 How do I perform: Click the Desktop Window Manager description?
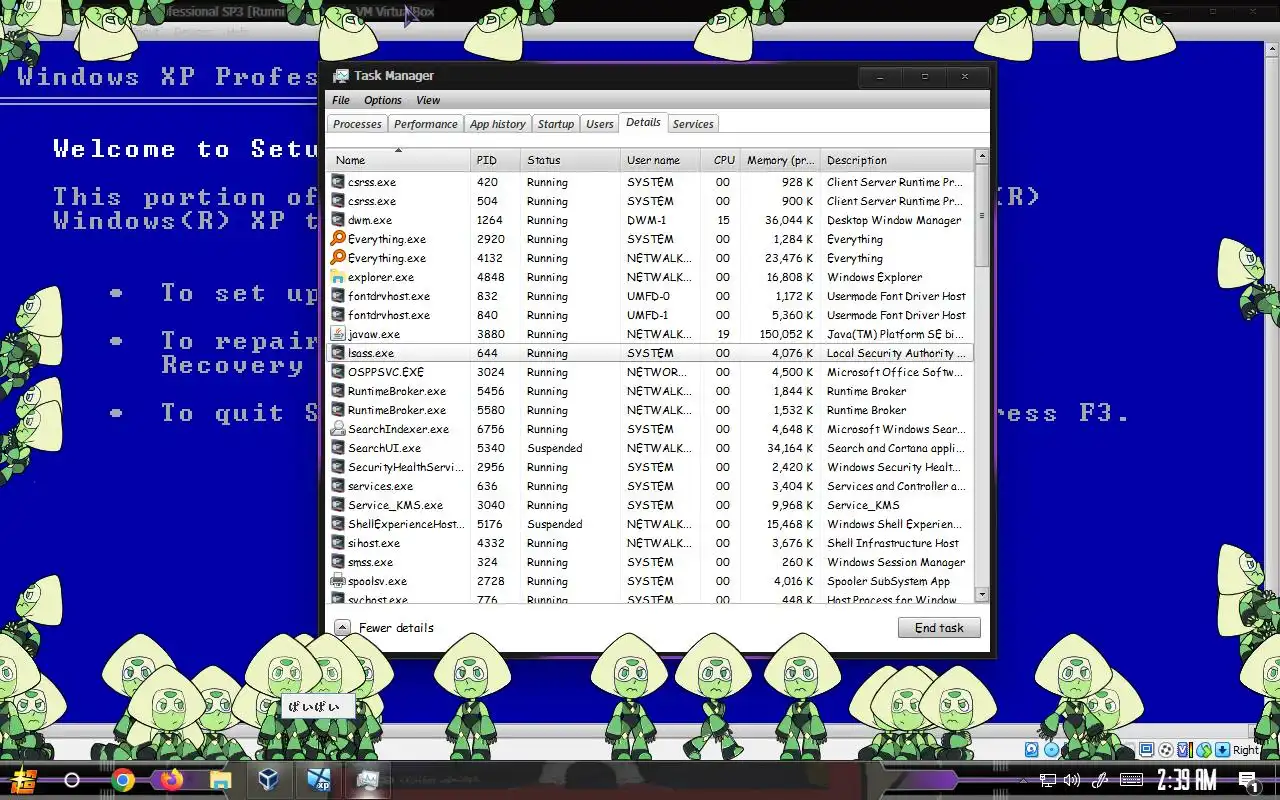point(894,220)
